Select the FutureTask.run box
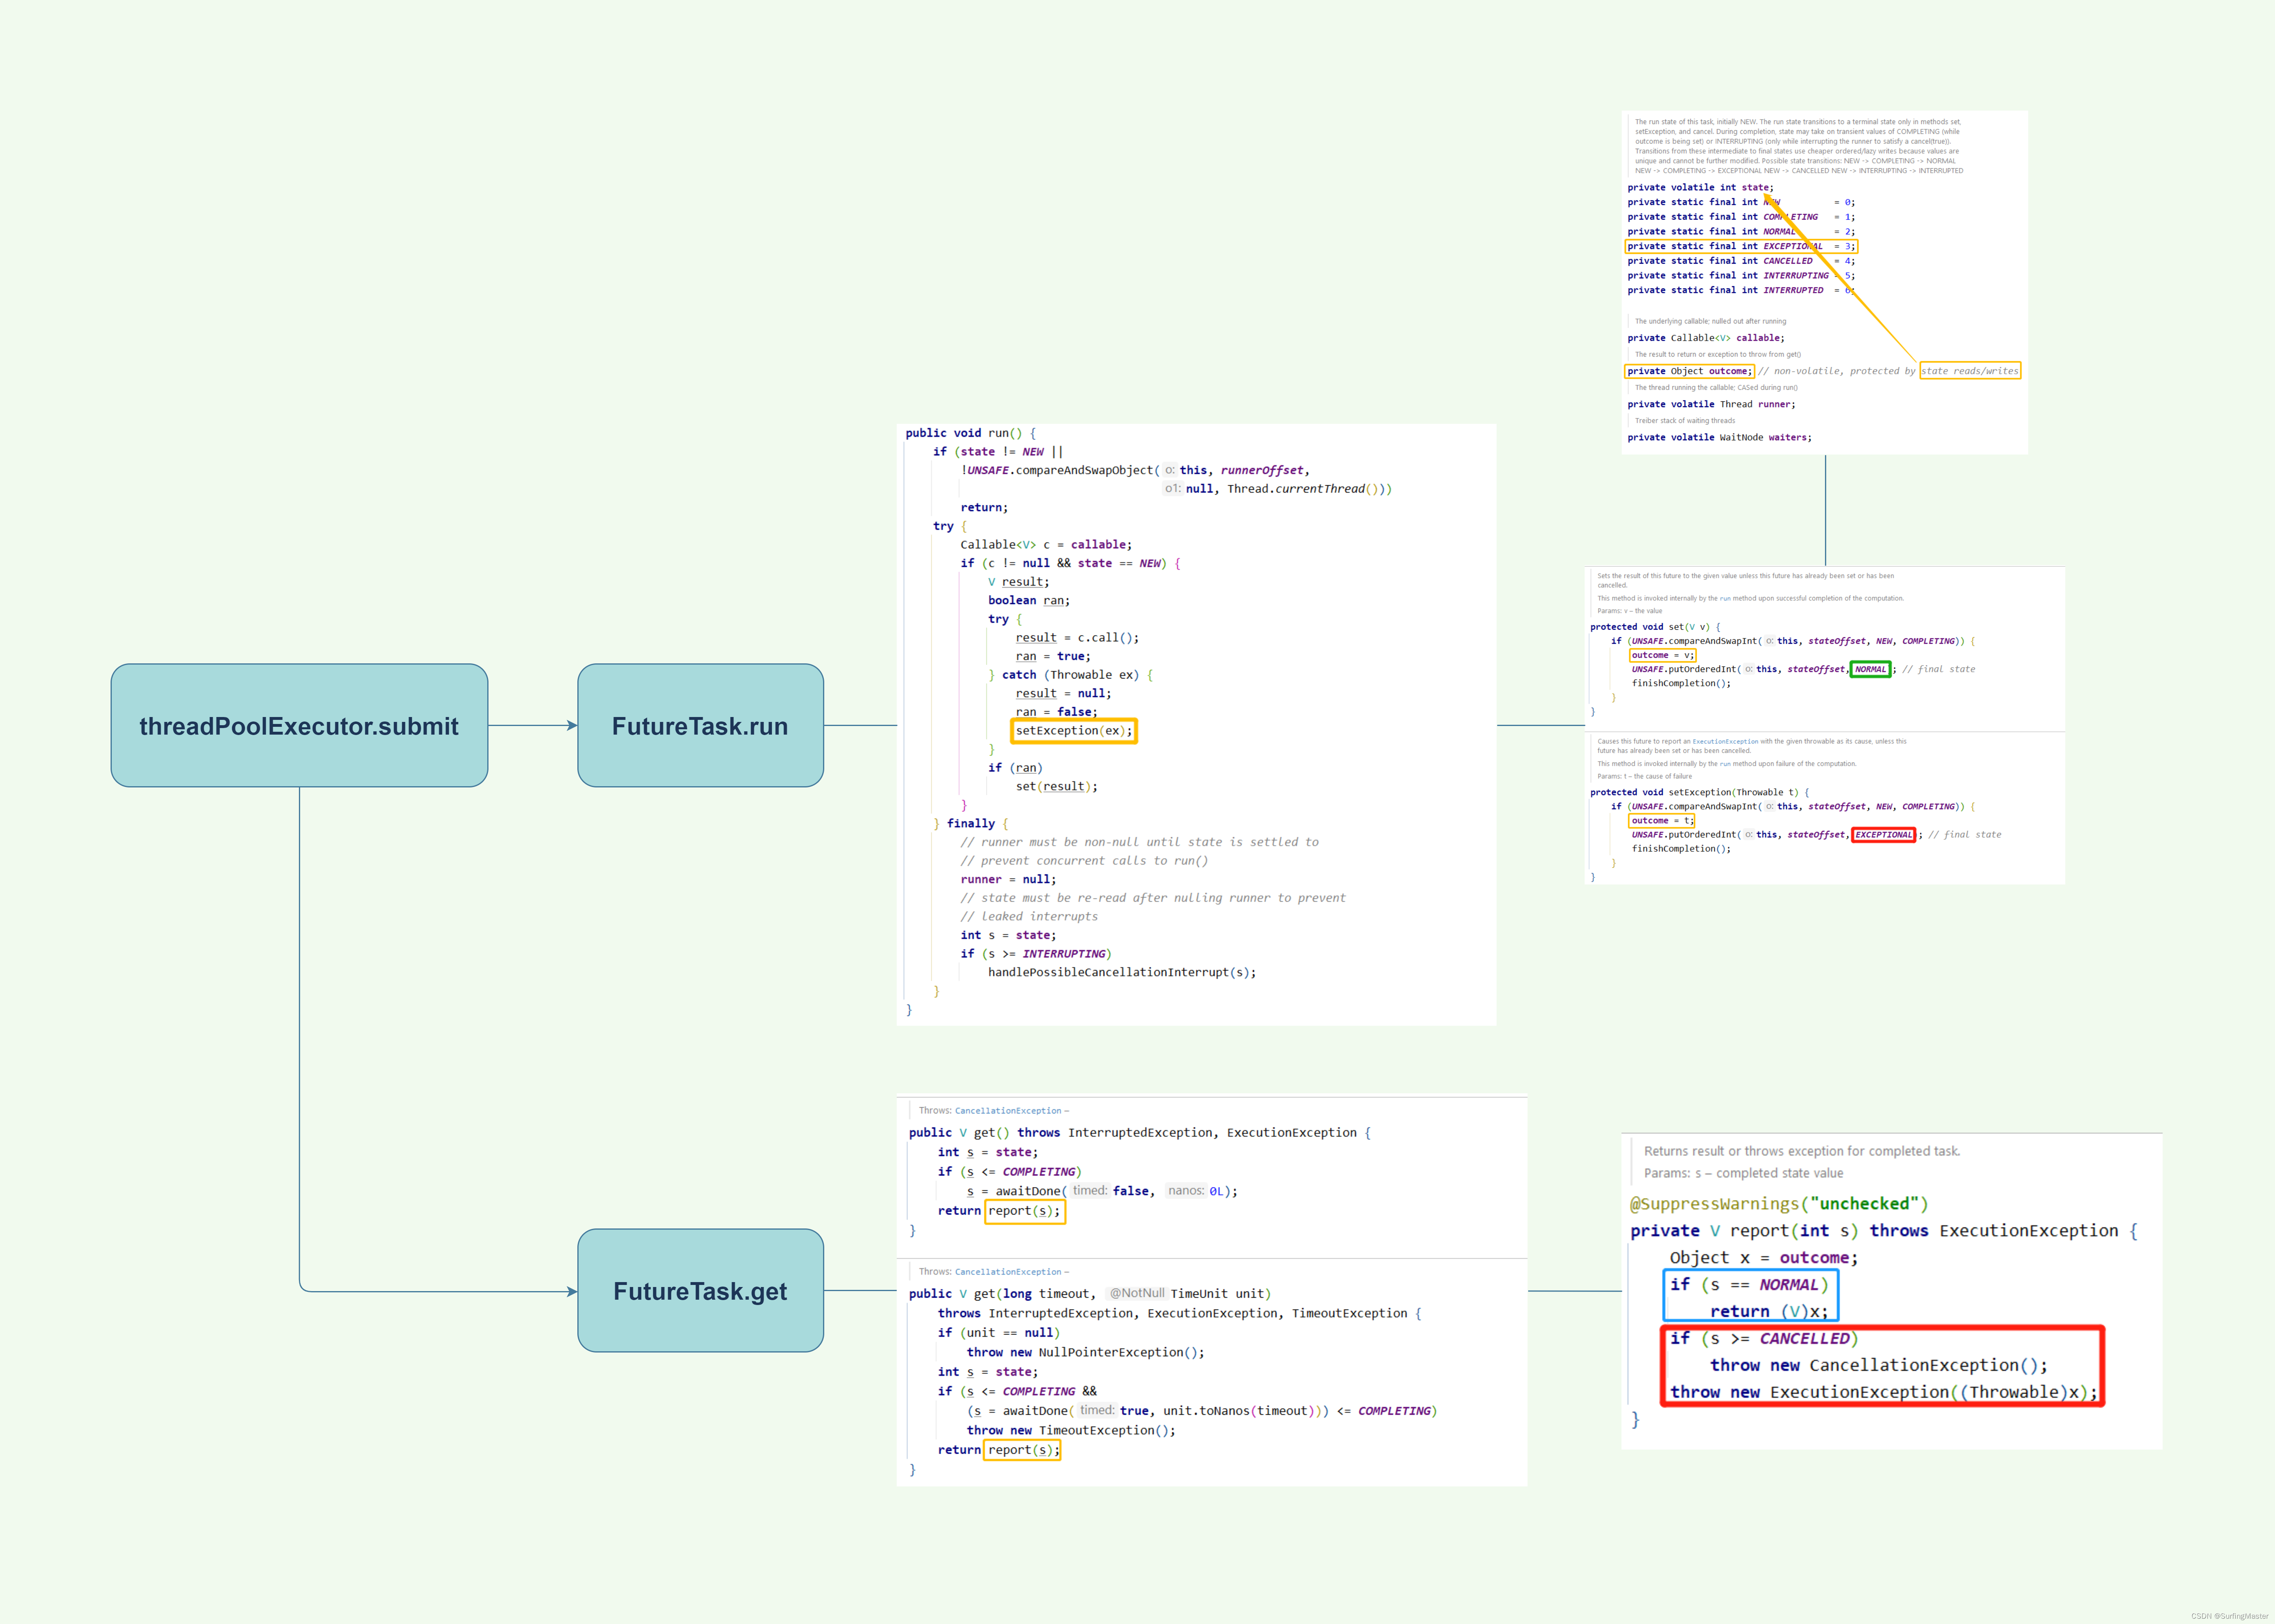 point(700,726)
